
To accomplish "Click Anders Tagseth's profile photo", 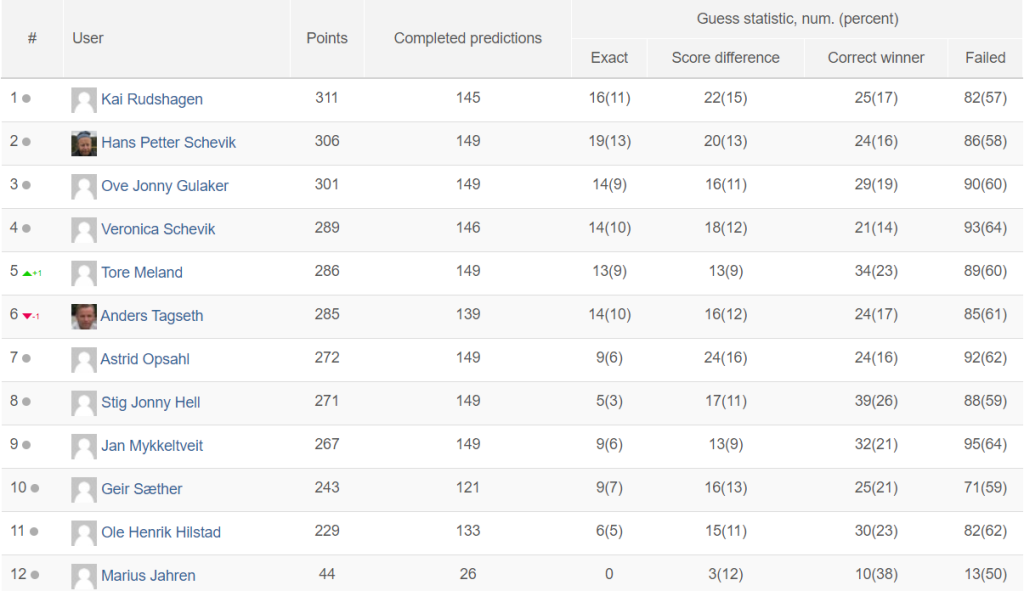I will (x=84, y=316).
